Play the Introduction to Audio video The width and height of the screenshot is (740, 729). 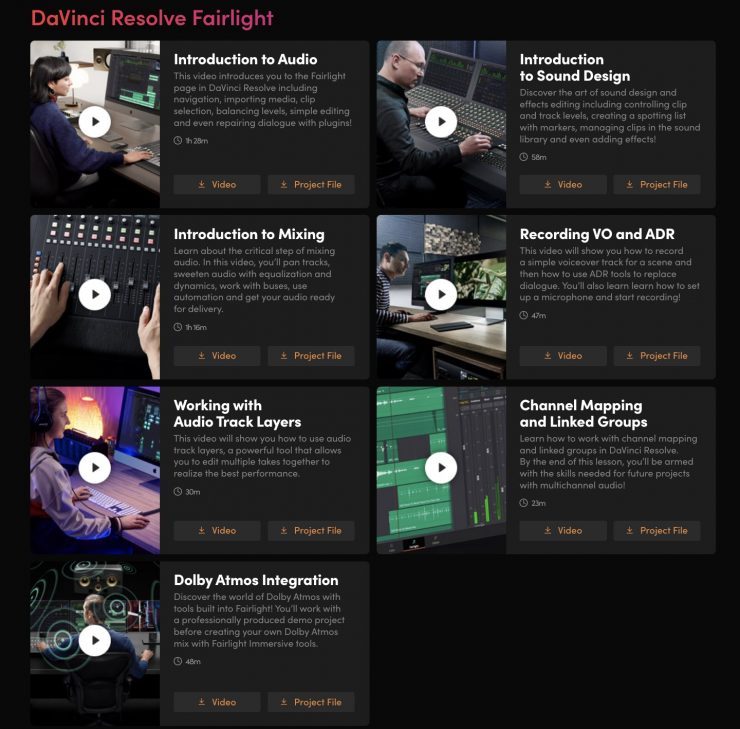pos(95,122)
